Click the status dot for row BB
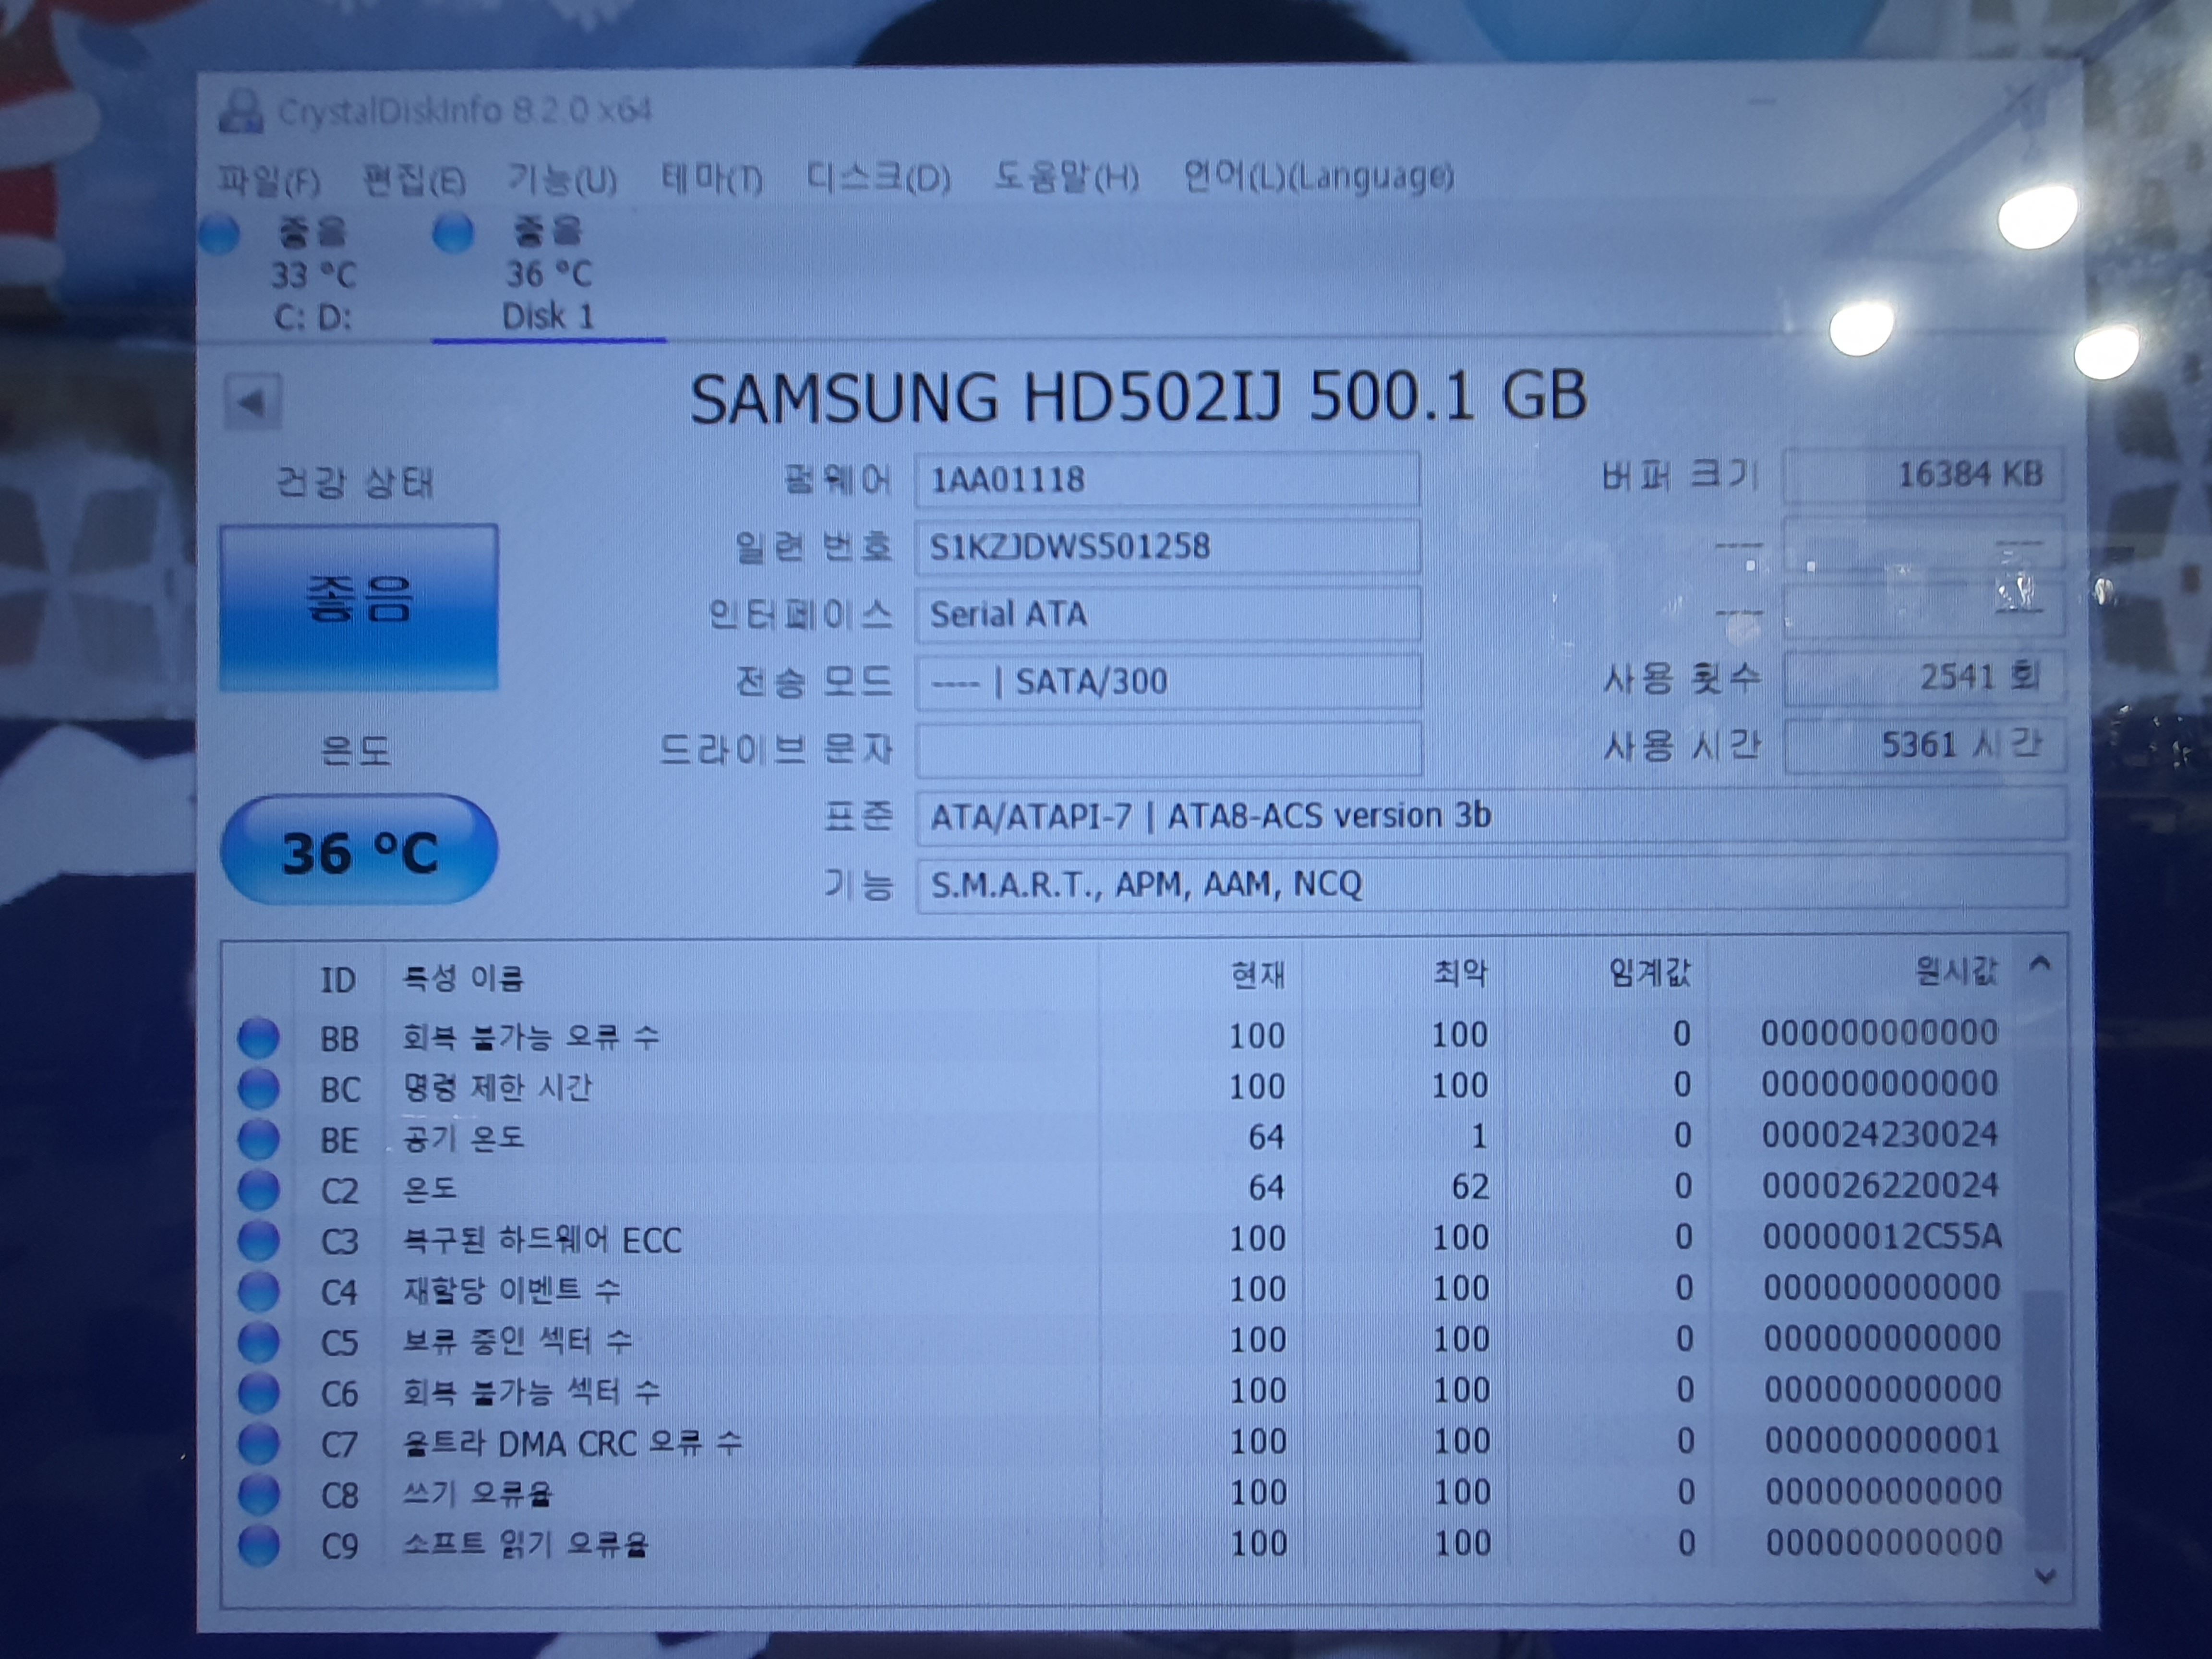 258,1037
